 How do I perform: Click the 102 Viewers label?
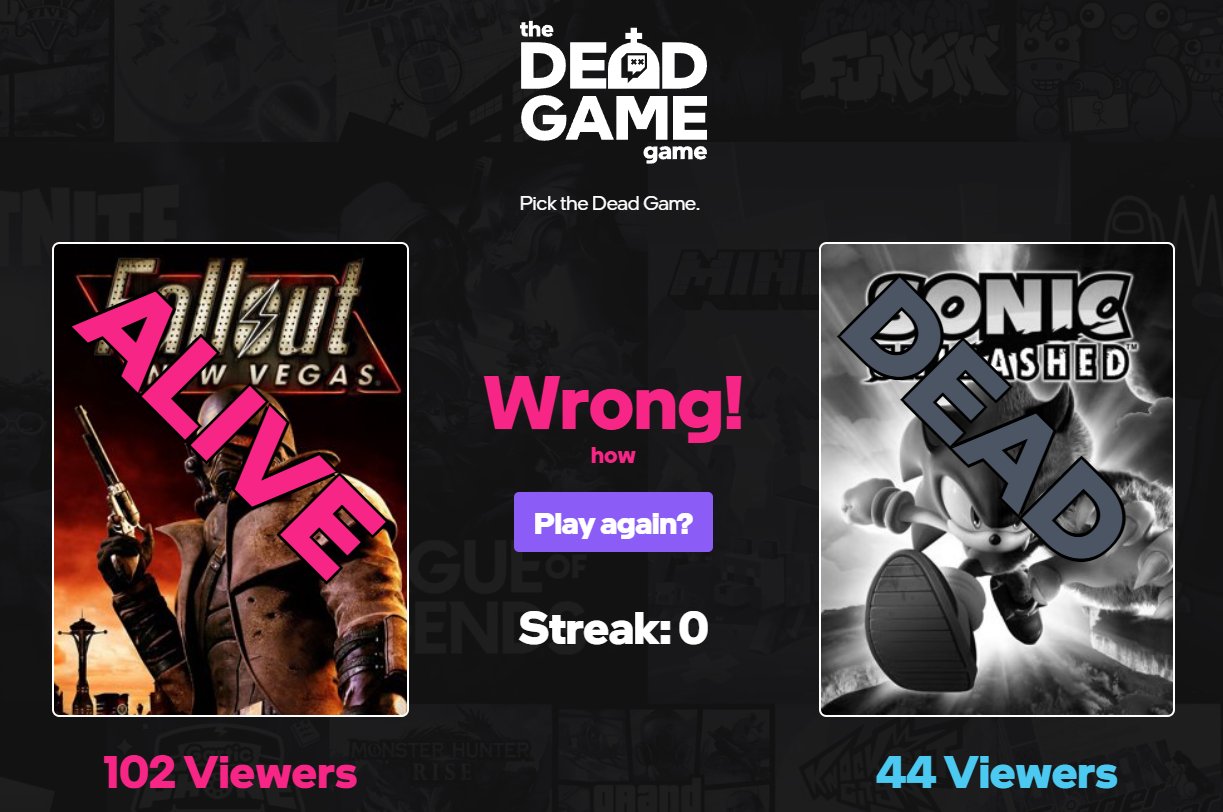(x=230, y=772)
